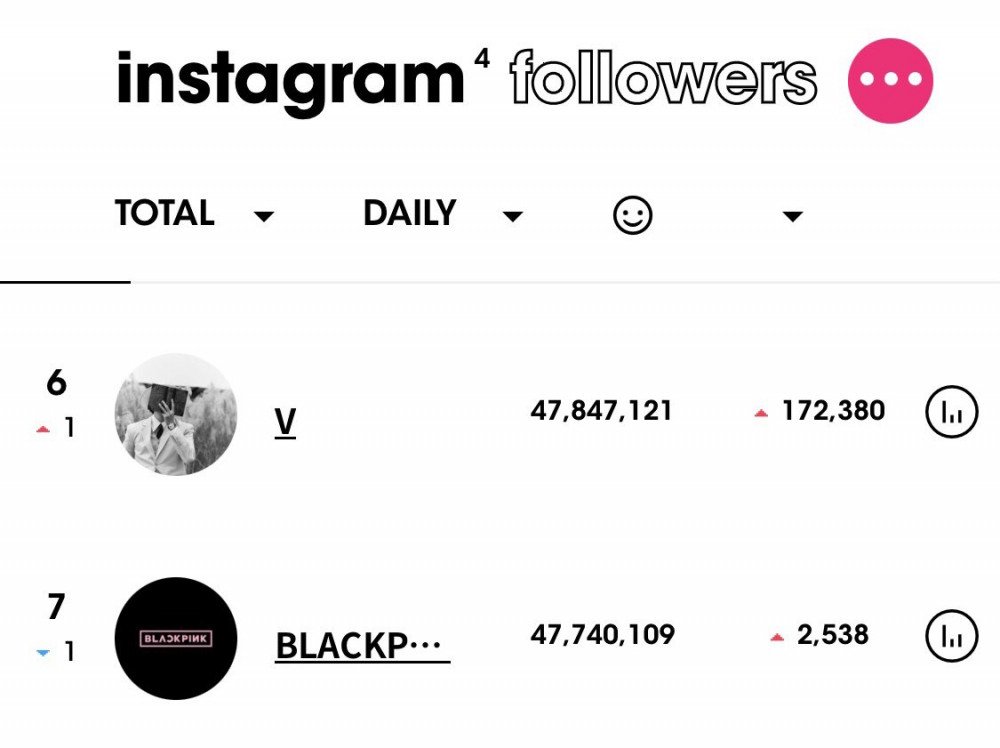Click the smiley face filter icon
Viewport: 1000px width, 748px height.
pyautogui.click(x=632, y=215)
